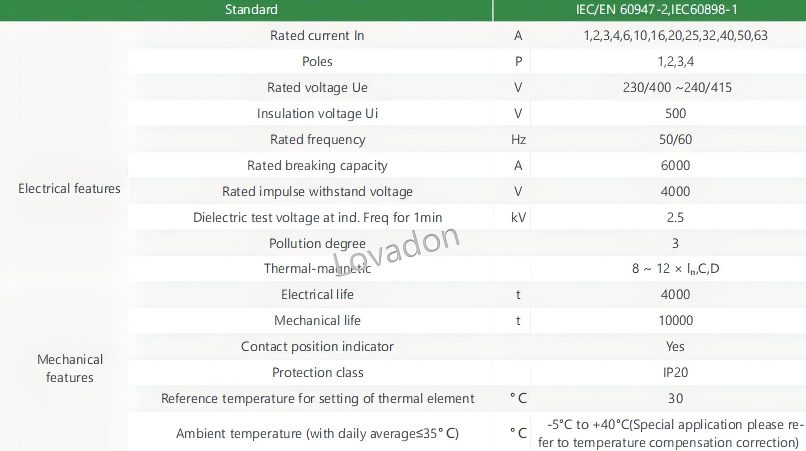The image size is (806, 451).
Task: Click the Rated current In row label
Action: point(317,35)
